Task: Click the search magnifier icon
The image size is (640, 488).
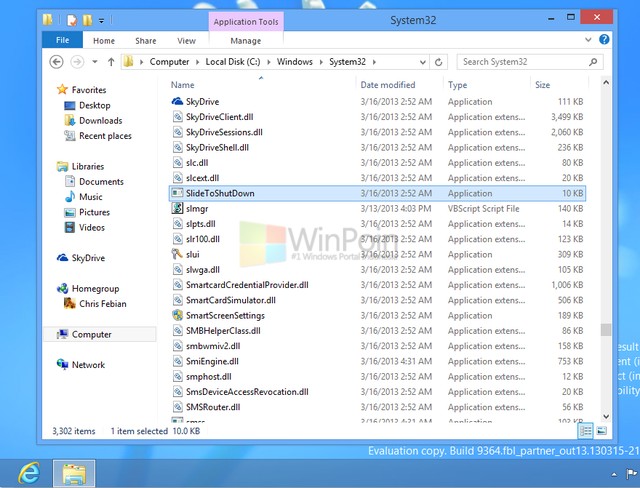Action: (593, 62)
